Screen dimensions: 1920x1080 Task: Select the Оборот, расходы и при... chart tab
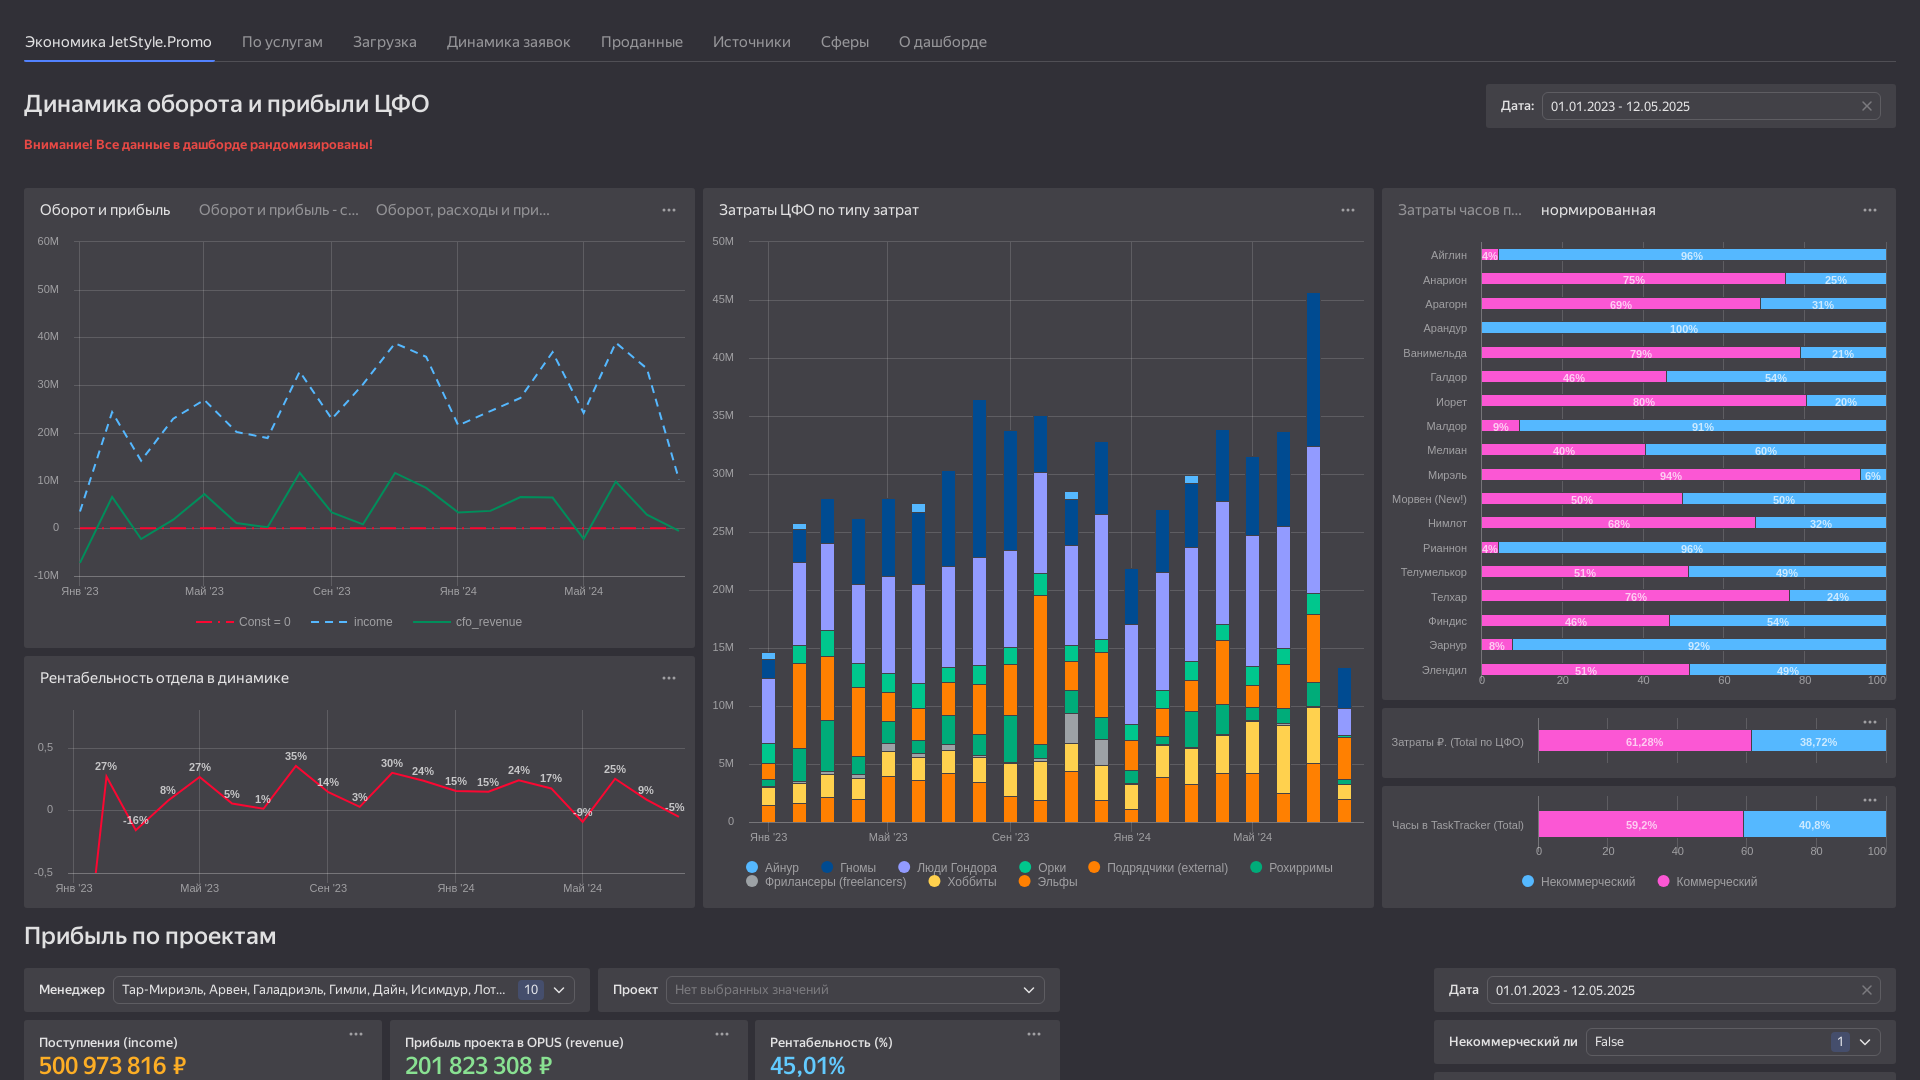[x=463, y=210]
